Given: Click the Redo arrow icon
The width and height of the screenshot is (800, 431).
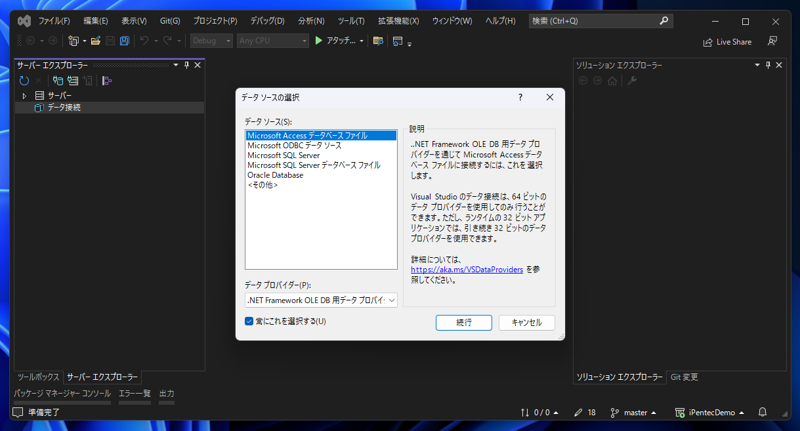Looking at the screenshot, I should pos(167,40).
